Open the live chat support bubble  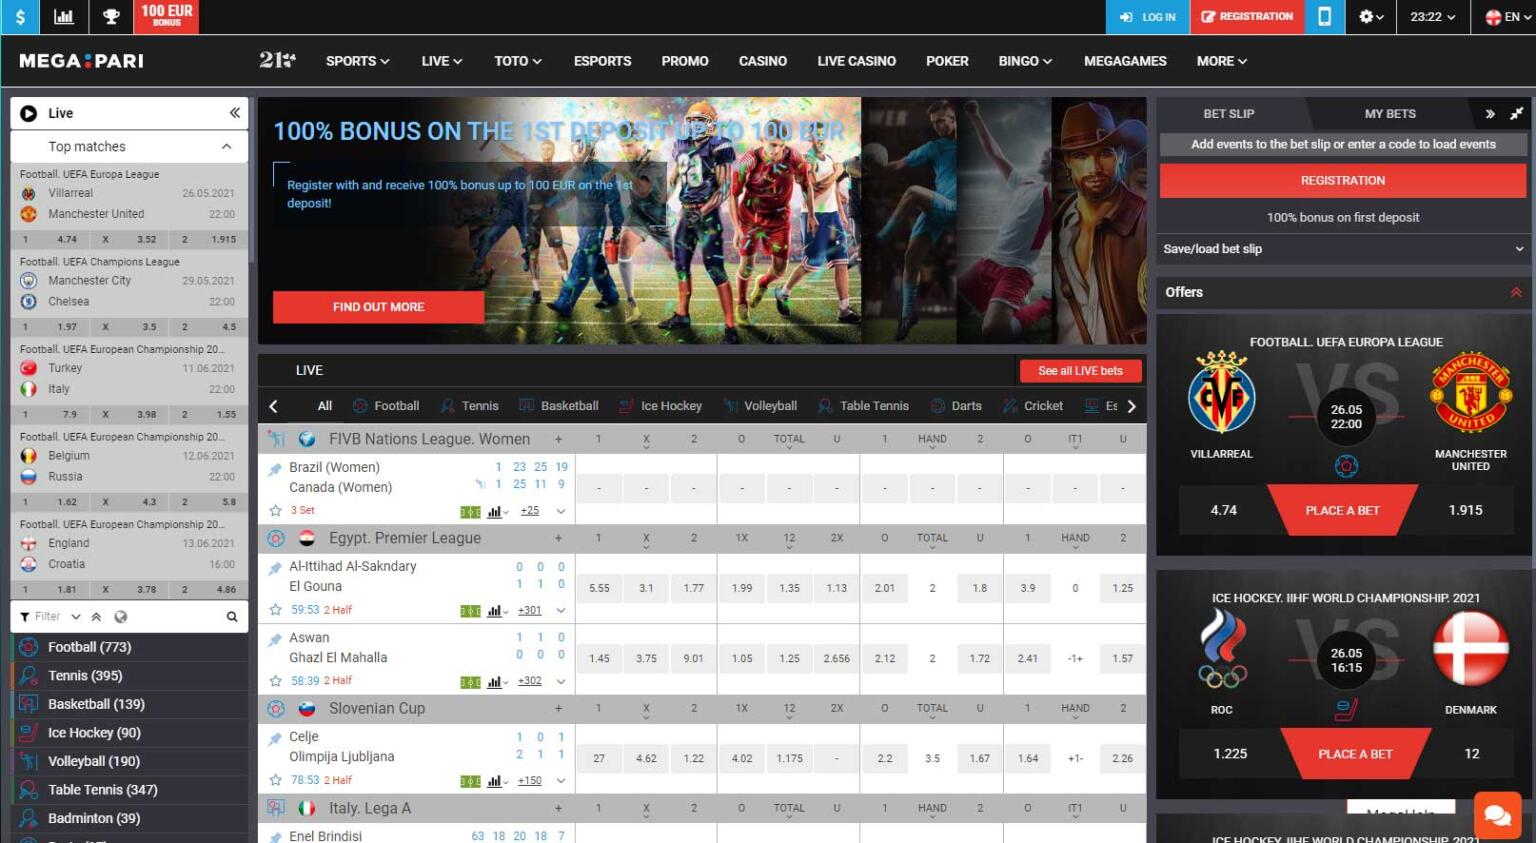(1497, 815)
